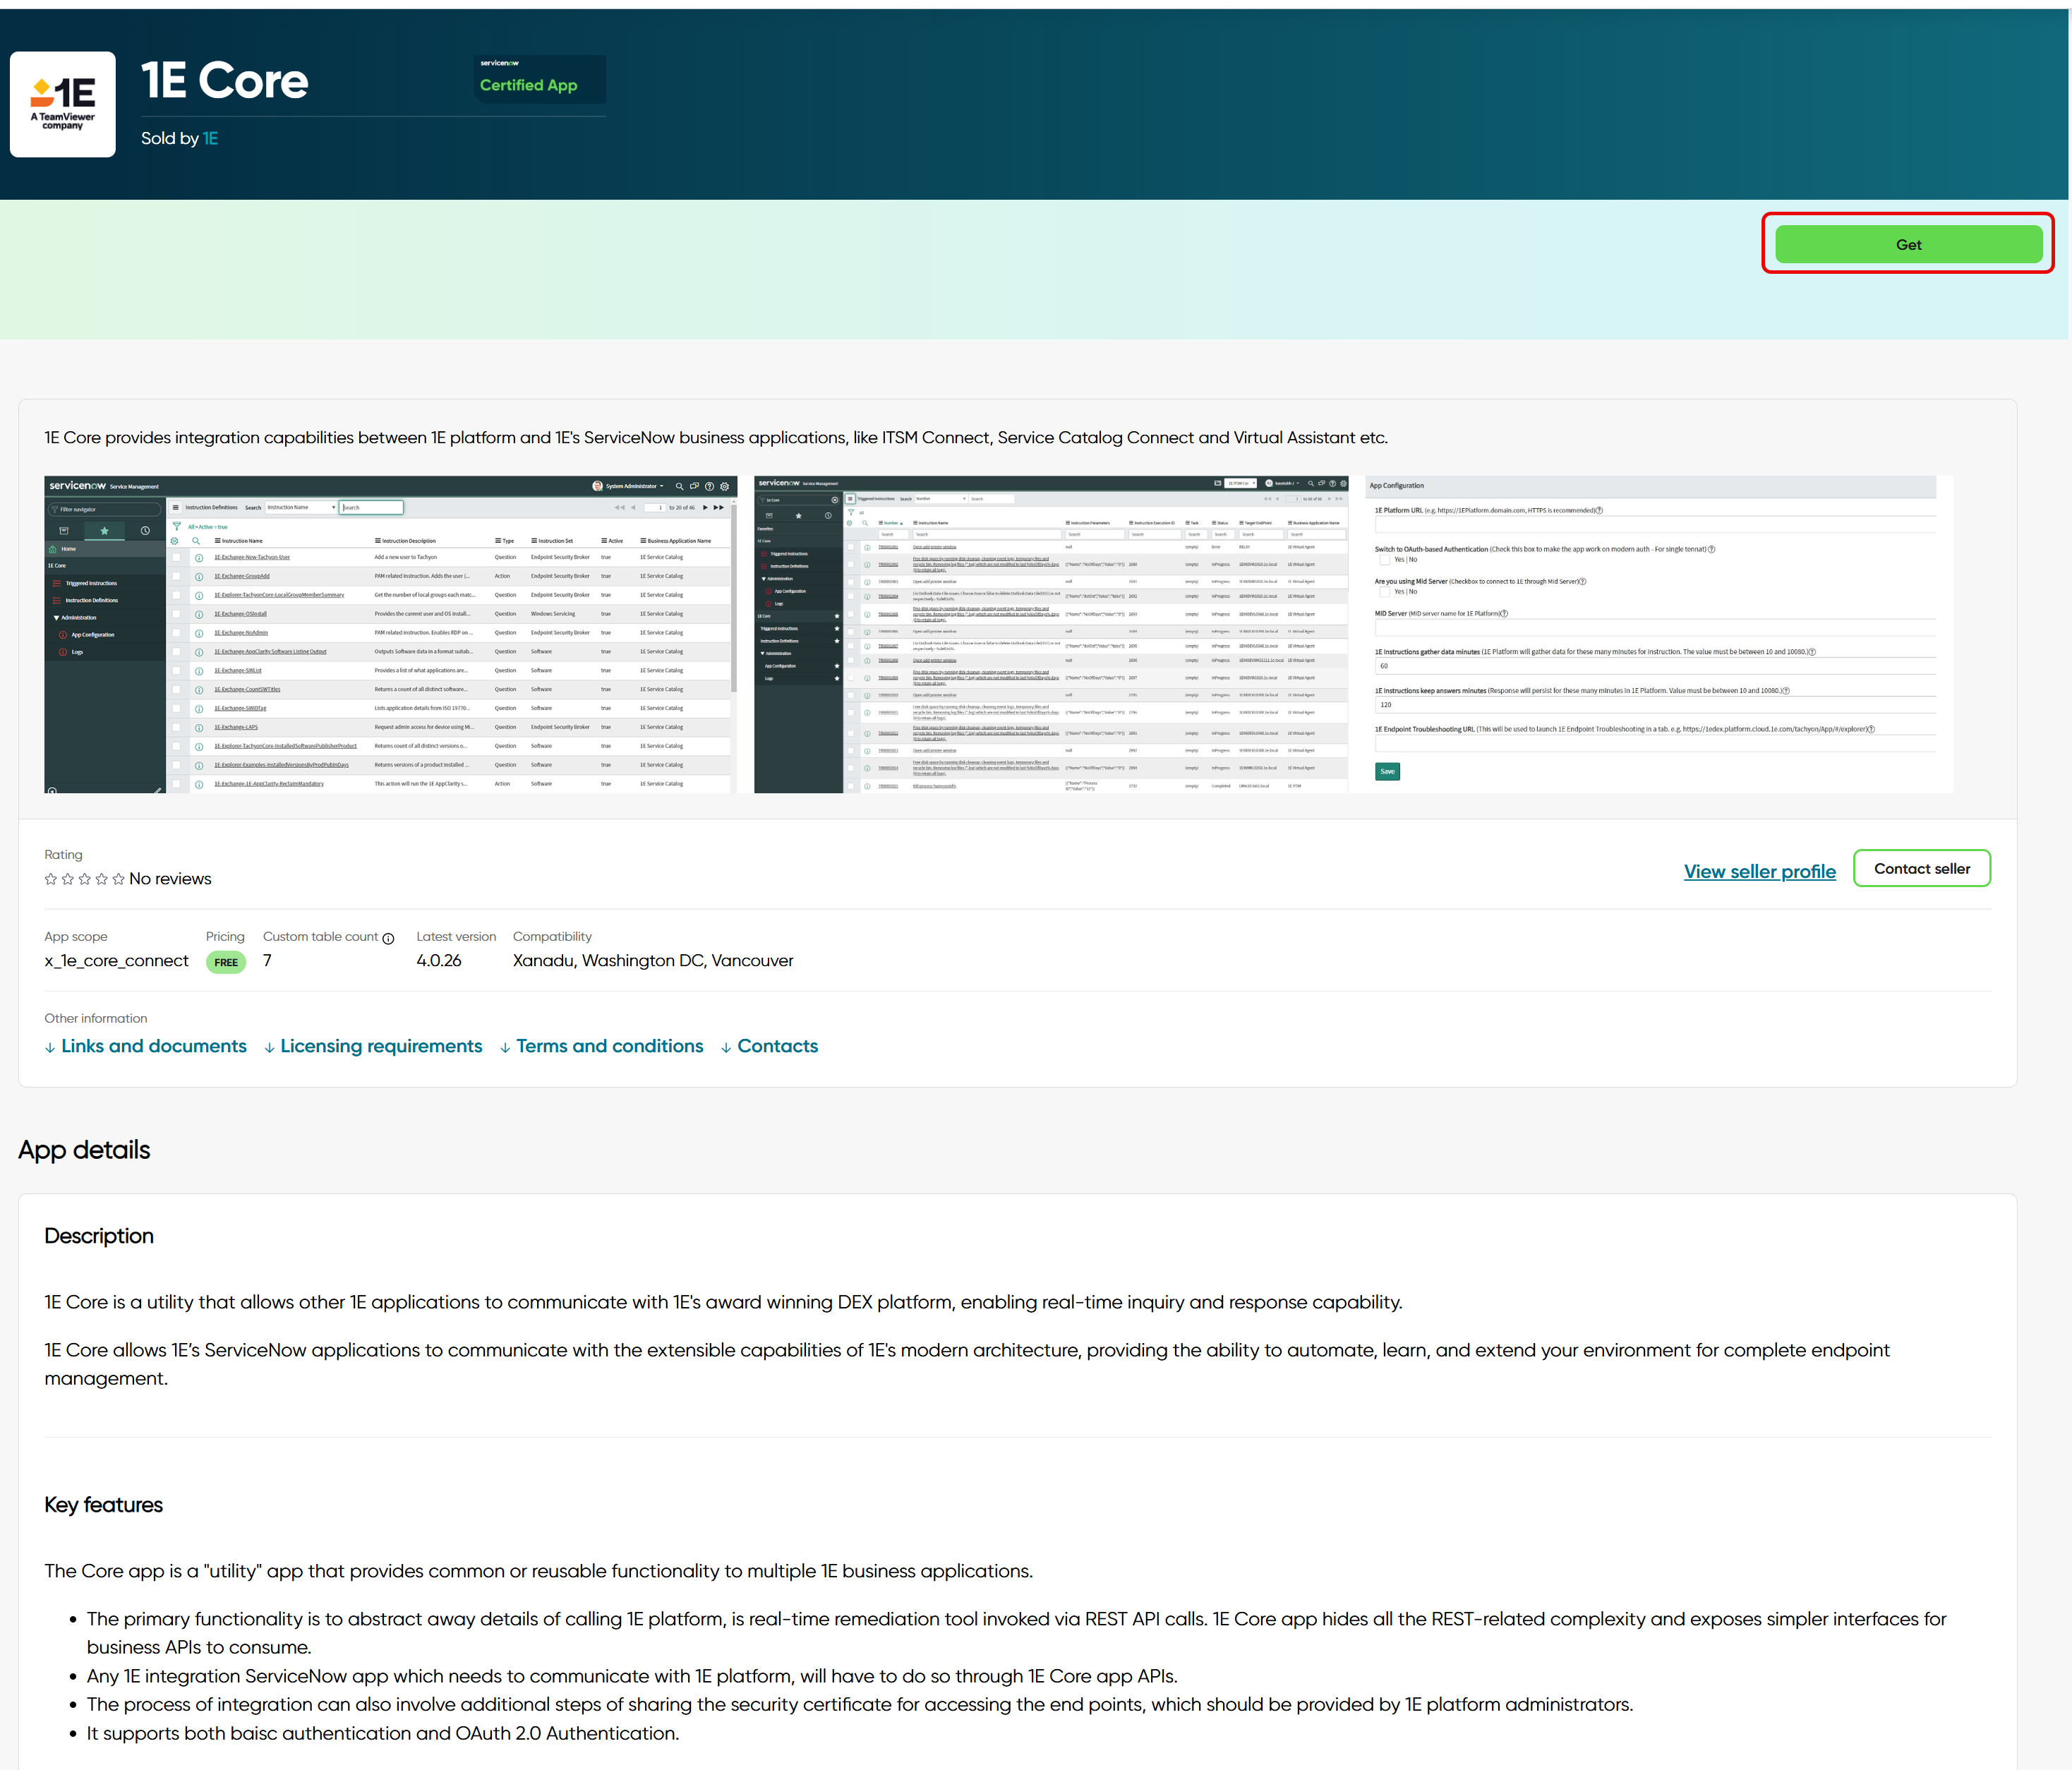Click the custom table count info icon
The width and height of the screenshot is (2072, 1770).
[x=388, y=938]
